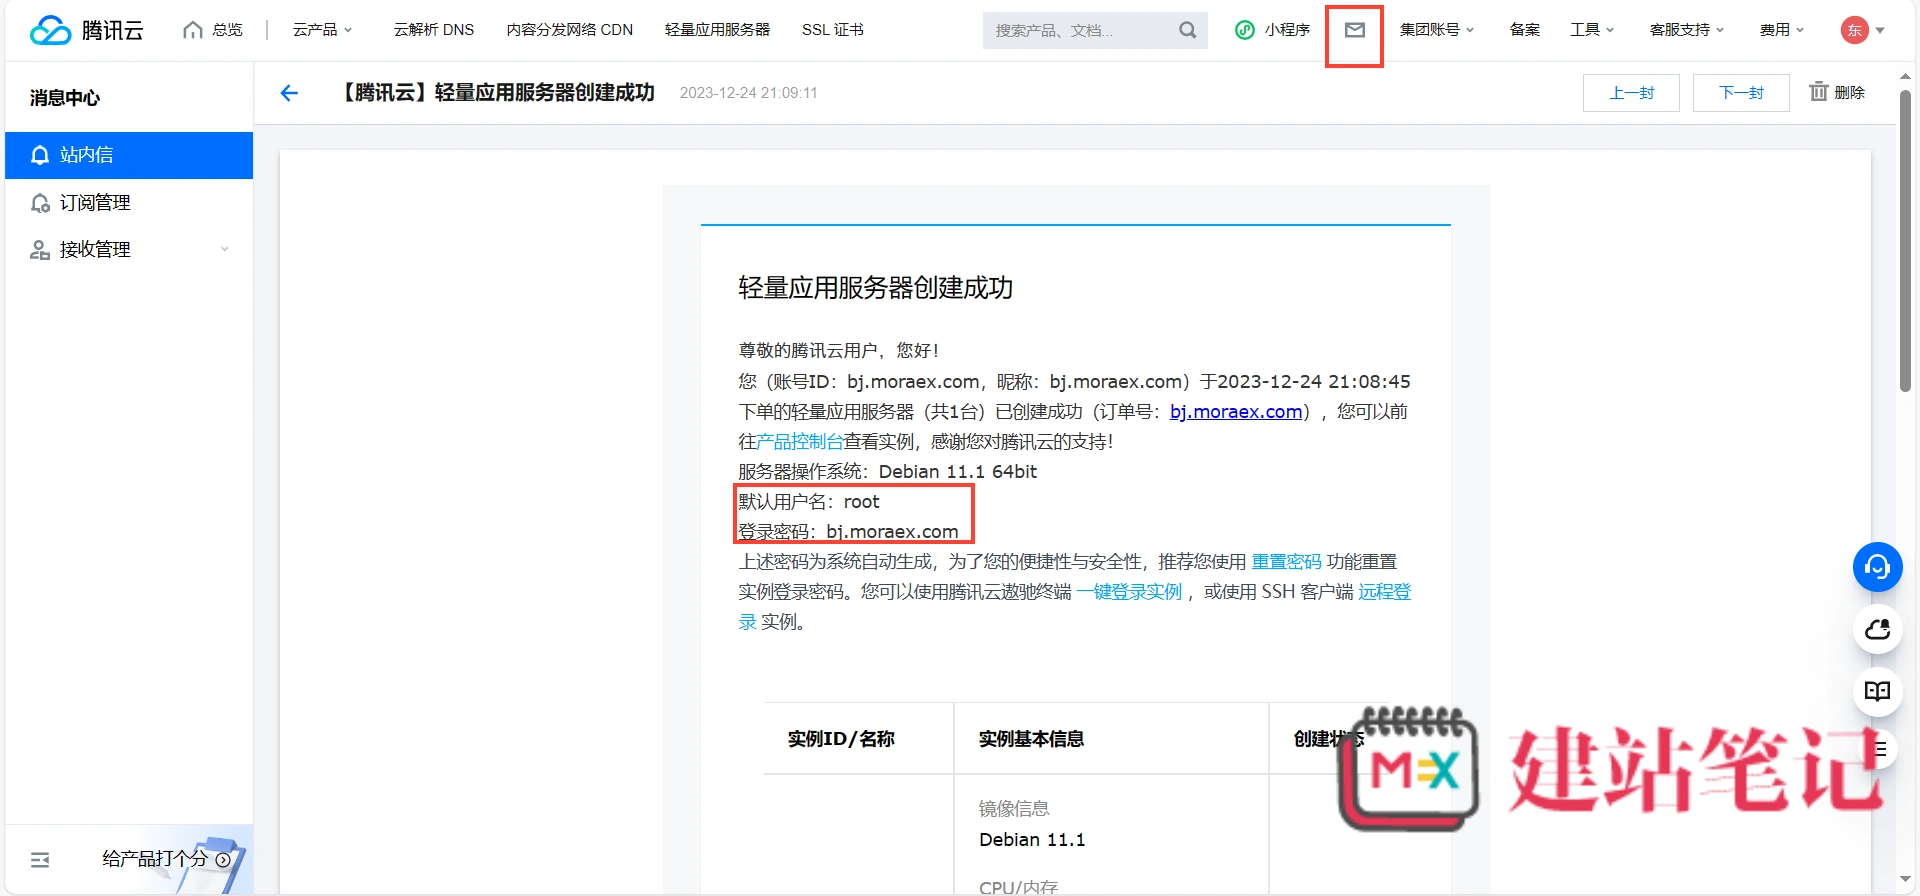Expand the 客服支持 support dropdown

coord(1687,30)
